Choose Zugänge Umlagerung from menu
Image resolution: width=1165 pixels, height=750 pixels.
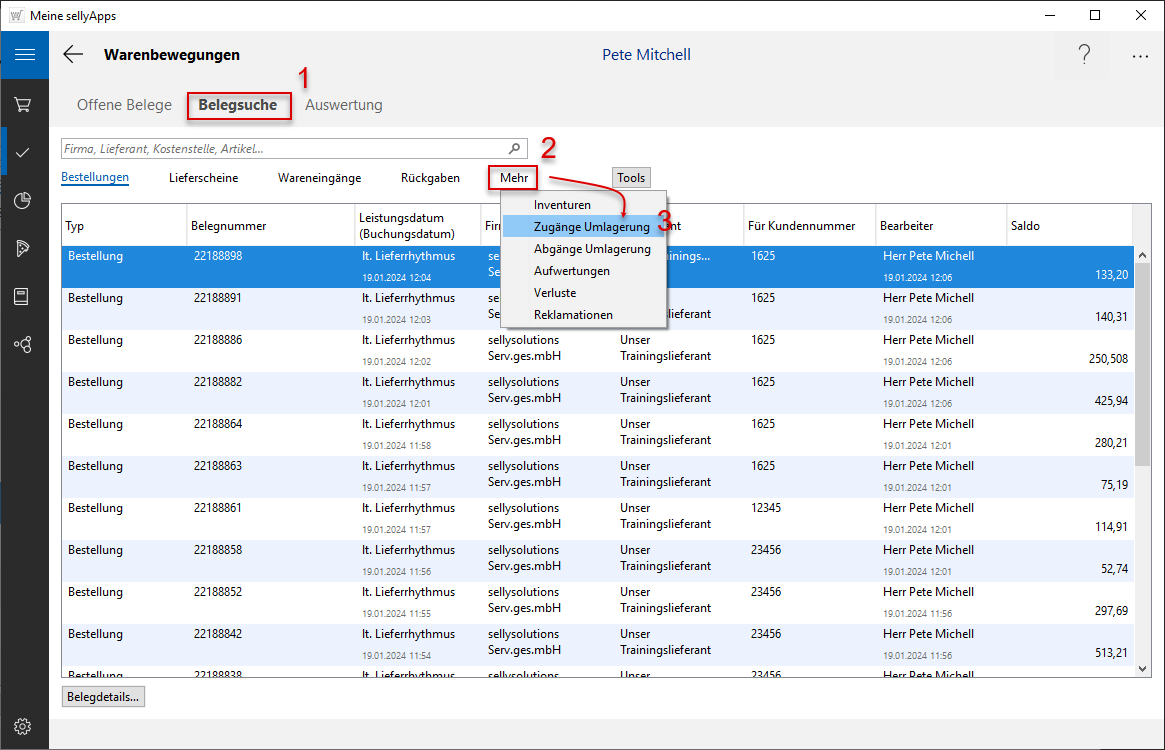[591, 227]
